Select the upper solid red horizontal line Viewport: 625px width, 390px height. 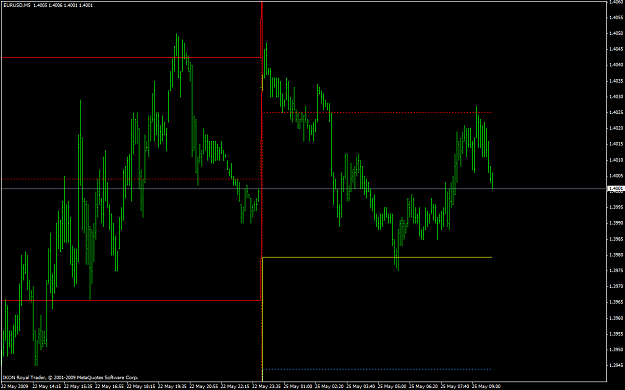pos(131,58)
